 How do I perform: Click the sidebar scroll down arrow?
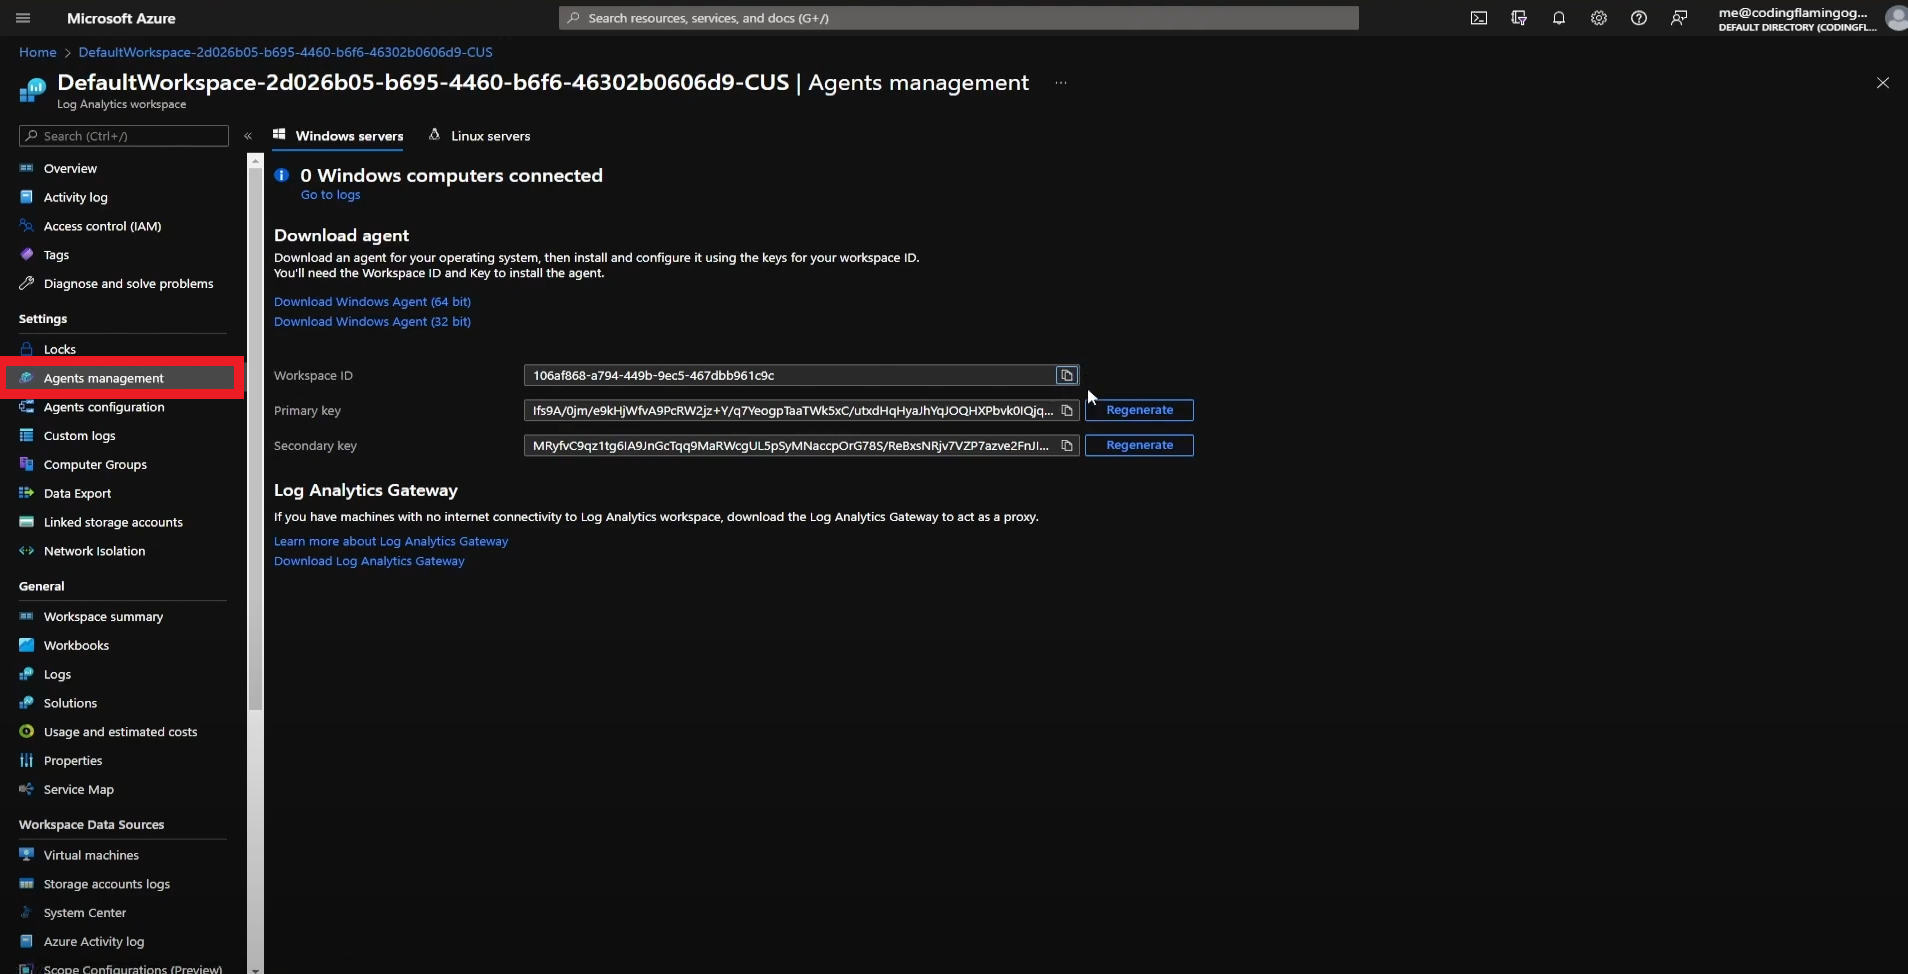tap(255, 969)
